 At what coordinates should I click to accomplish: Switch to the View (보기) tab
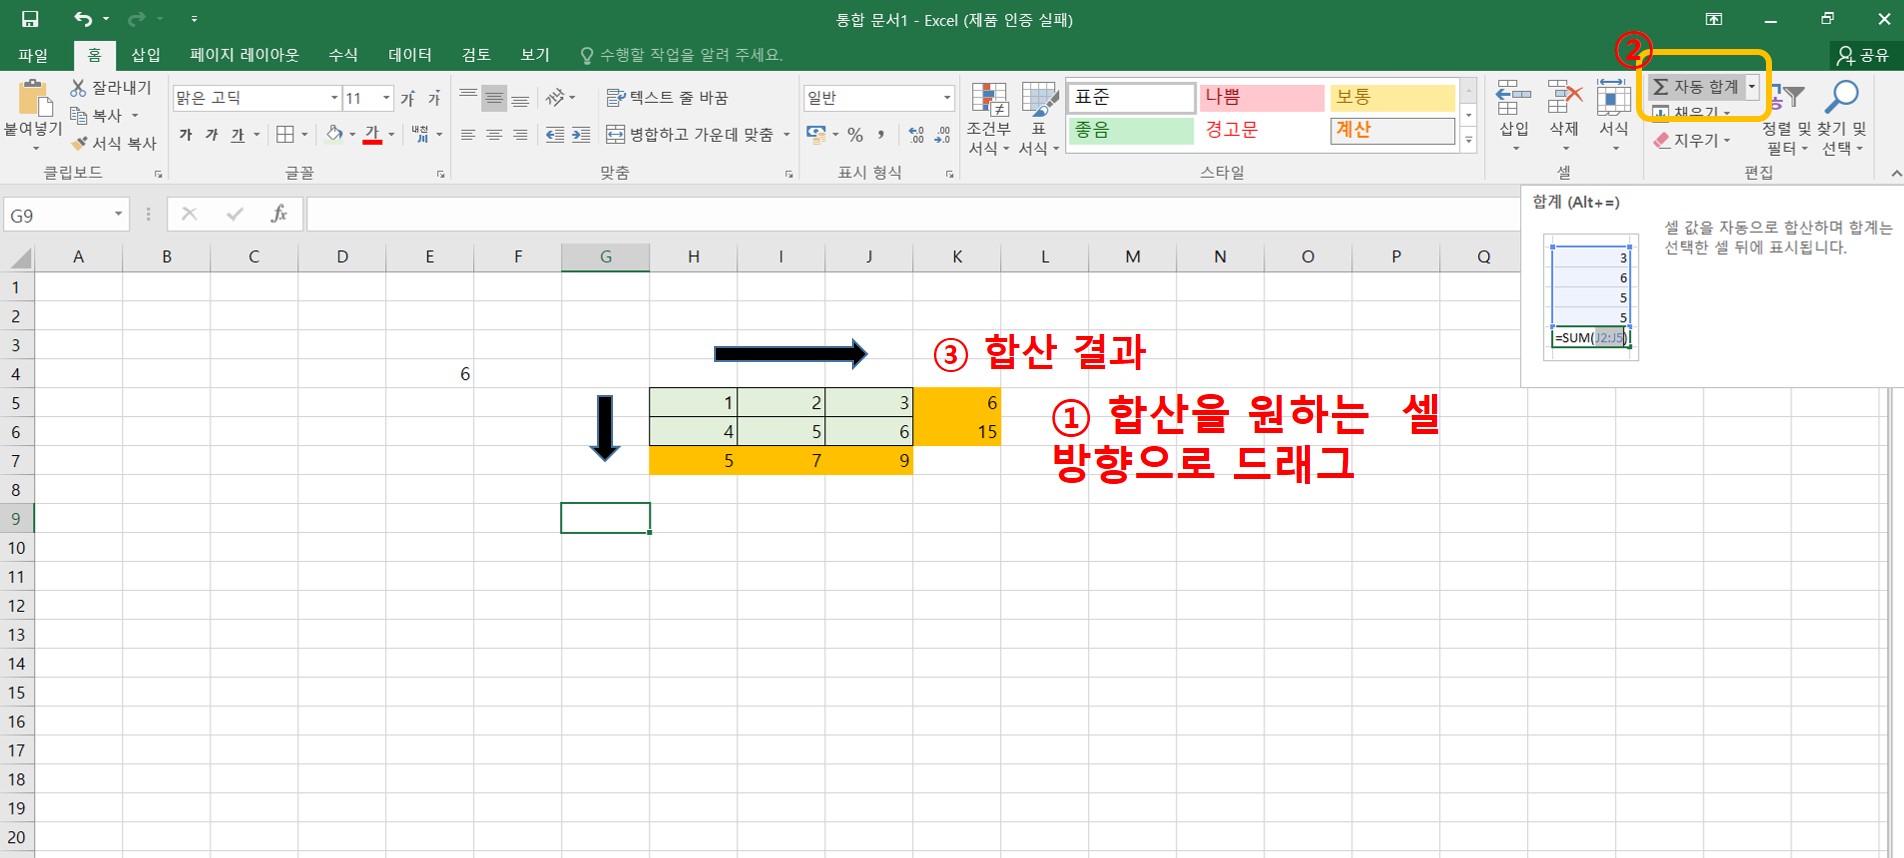(535, 55)
